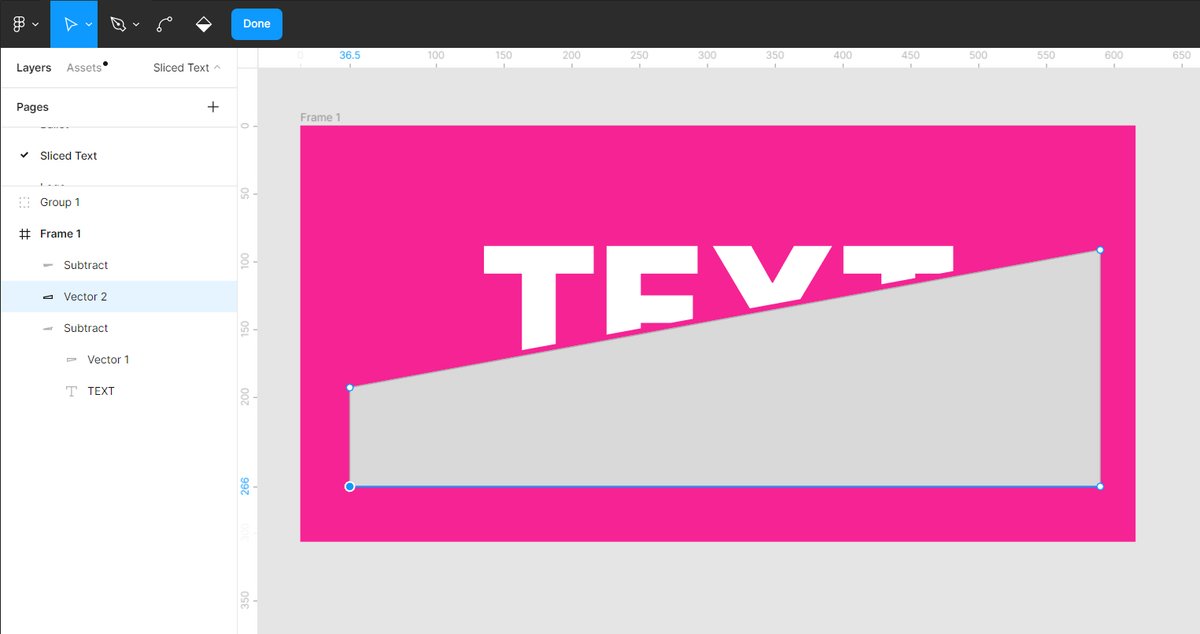
Task: Select the first Subtract layer above Vector 2
Action: (x=118, y=265)
